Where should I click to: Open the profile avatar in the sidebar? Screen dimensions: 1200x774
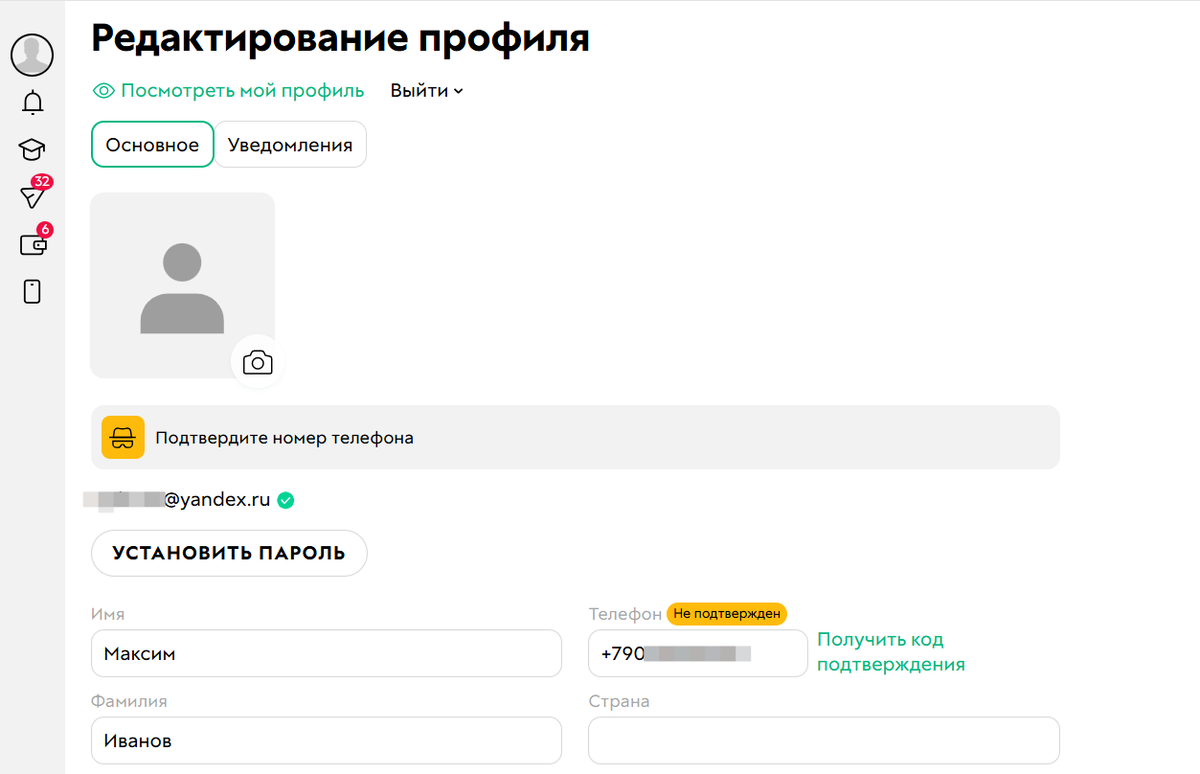click(x=31, y=55)
